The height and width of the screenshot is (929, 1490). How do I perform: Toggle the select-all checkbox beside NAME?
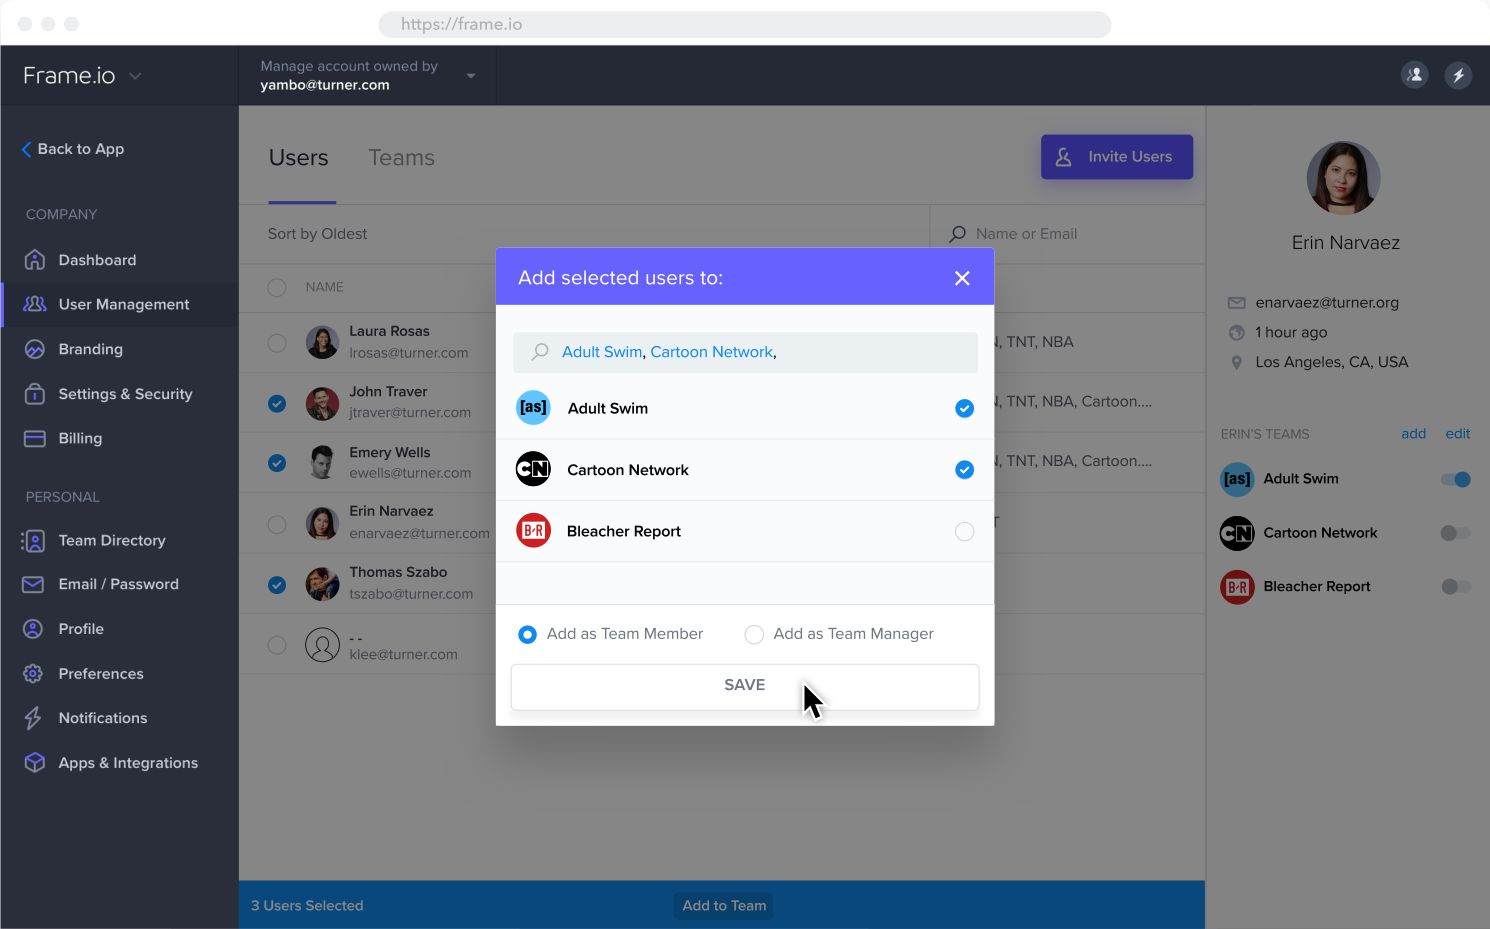point(277,288)
